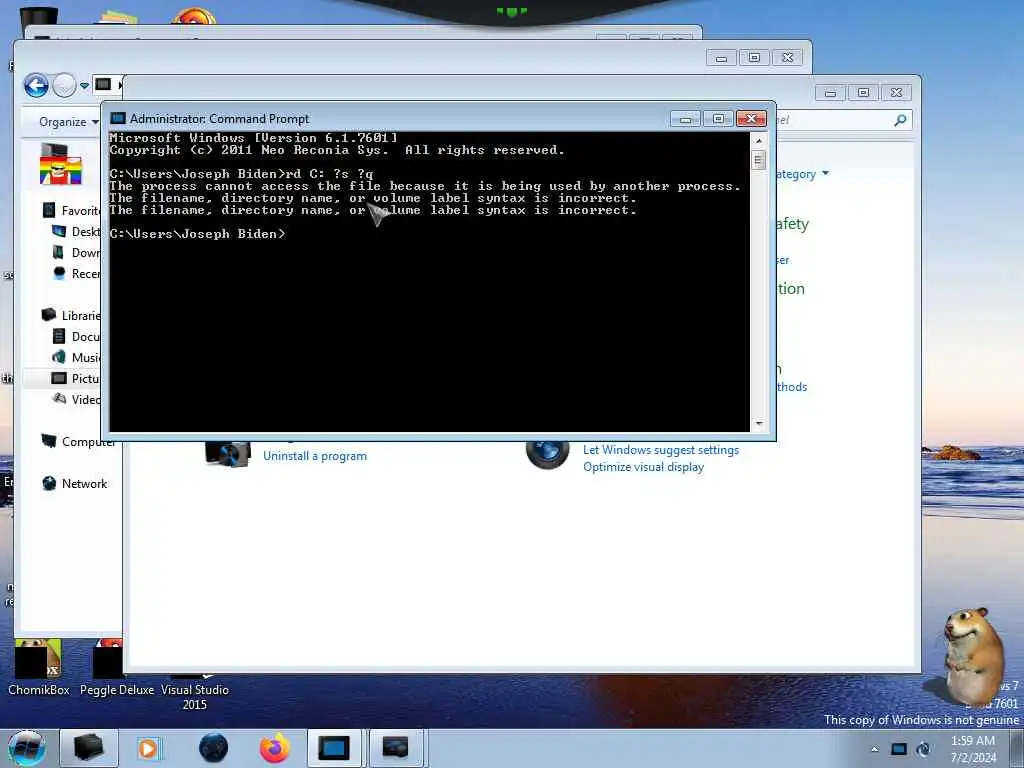
Task: Open the View by Category dropdown
Action: tap(802, 174)
